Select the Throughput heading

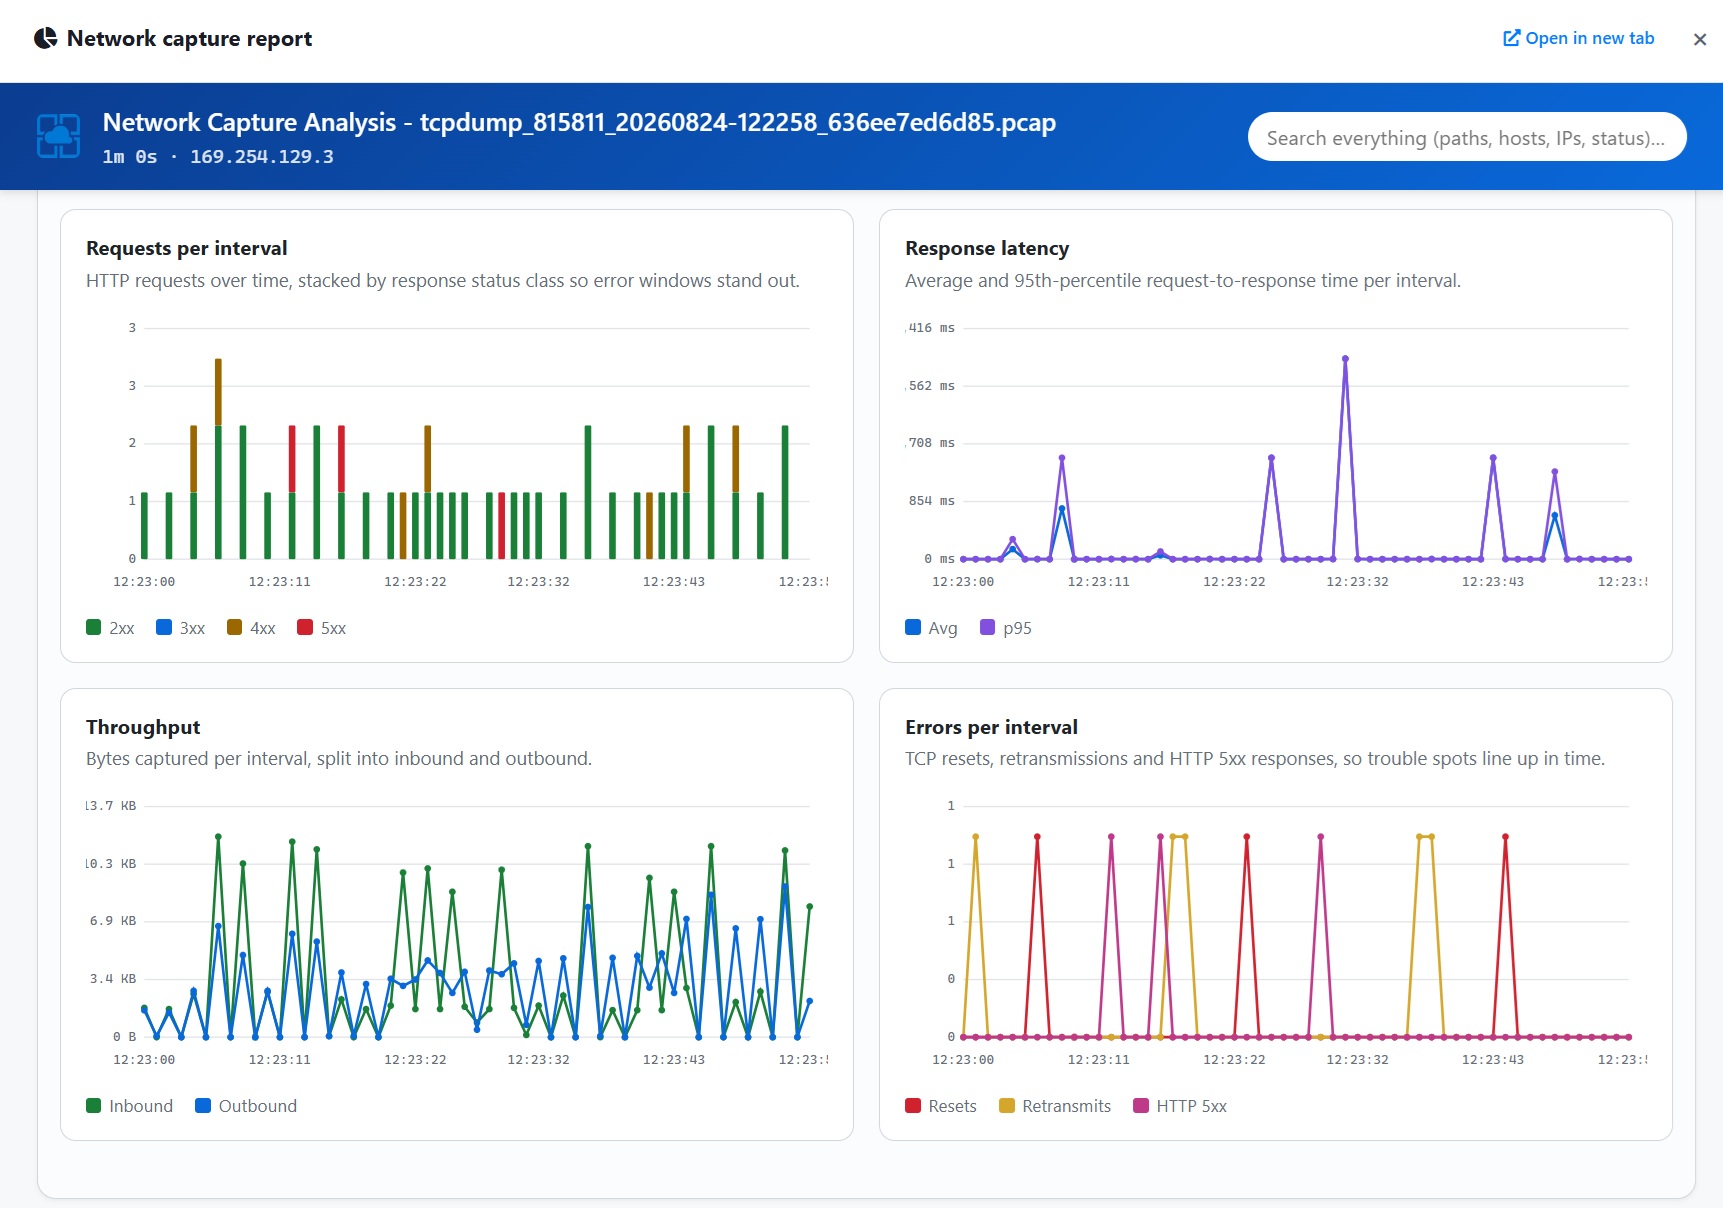143,727
